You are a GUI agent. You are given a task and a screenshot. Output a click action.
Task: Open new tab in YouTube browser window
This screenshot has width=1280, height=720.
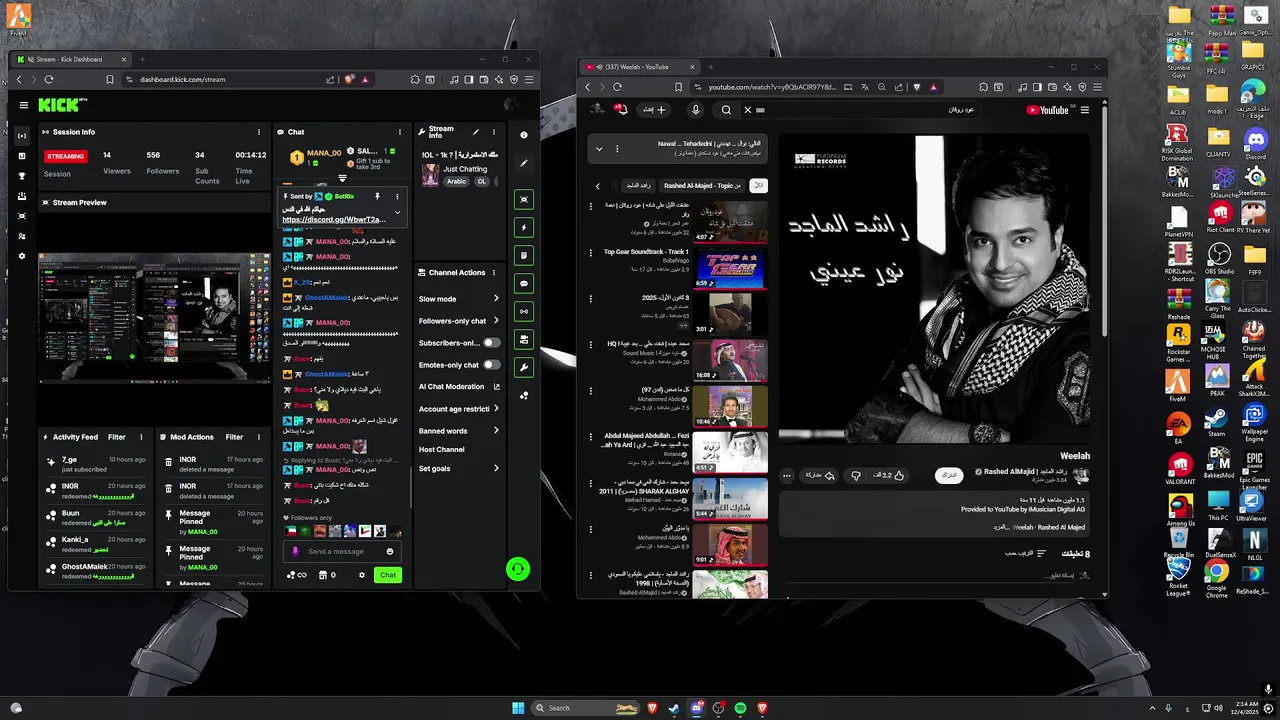pos(710,67)
